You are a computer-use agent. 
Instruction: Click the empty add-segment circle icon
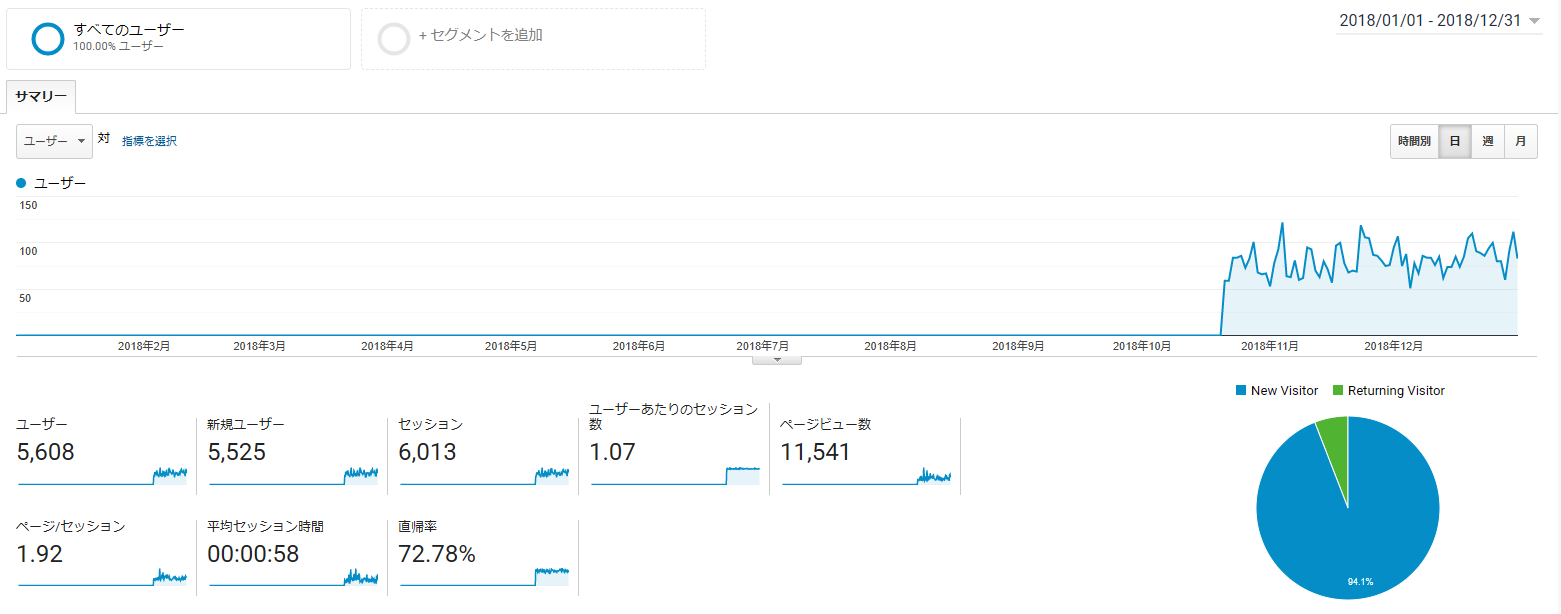pyautogui.click(x=394, y=38)
